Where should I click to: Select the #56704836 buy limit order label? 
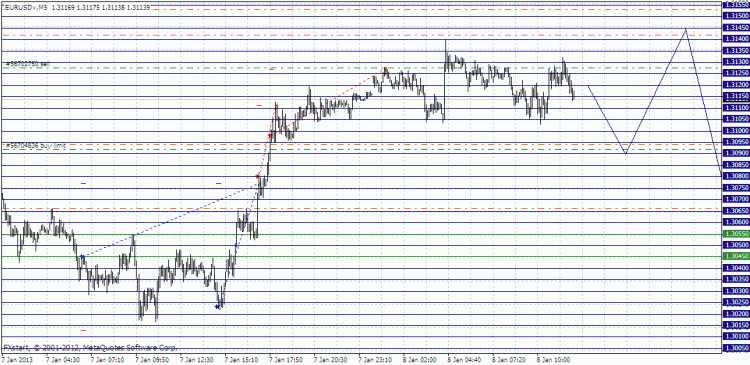pyautogui.click(x=35, y=144)
